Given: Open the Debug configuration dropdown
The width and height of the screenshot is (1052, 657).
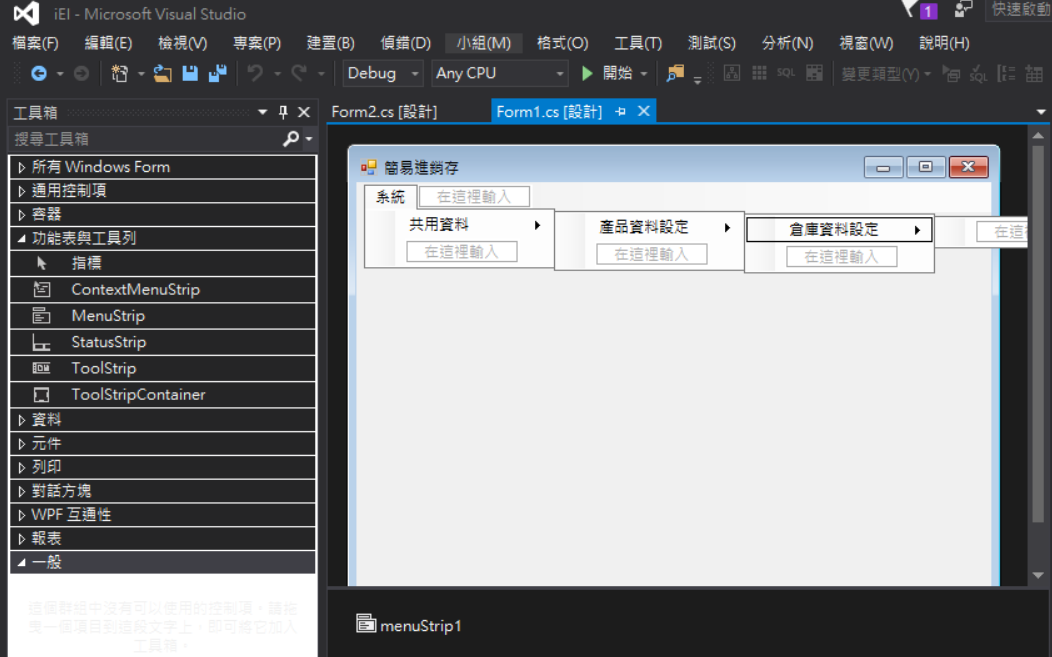Looking at the screenshot, I should [384, 74].
